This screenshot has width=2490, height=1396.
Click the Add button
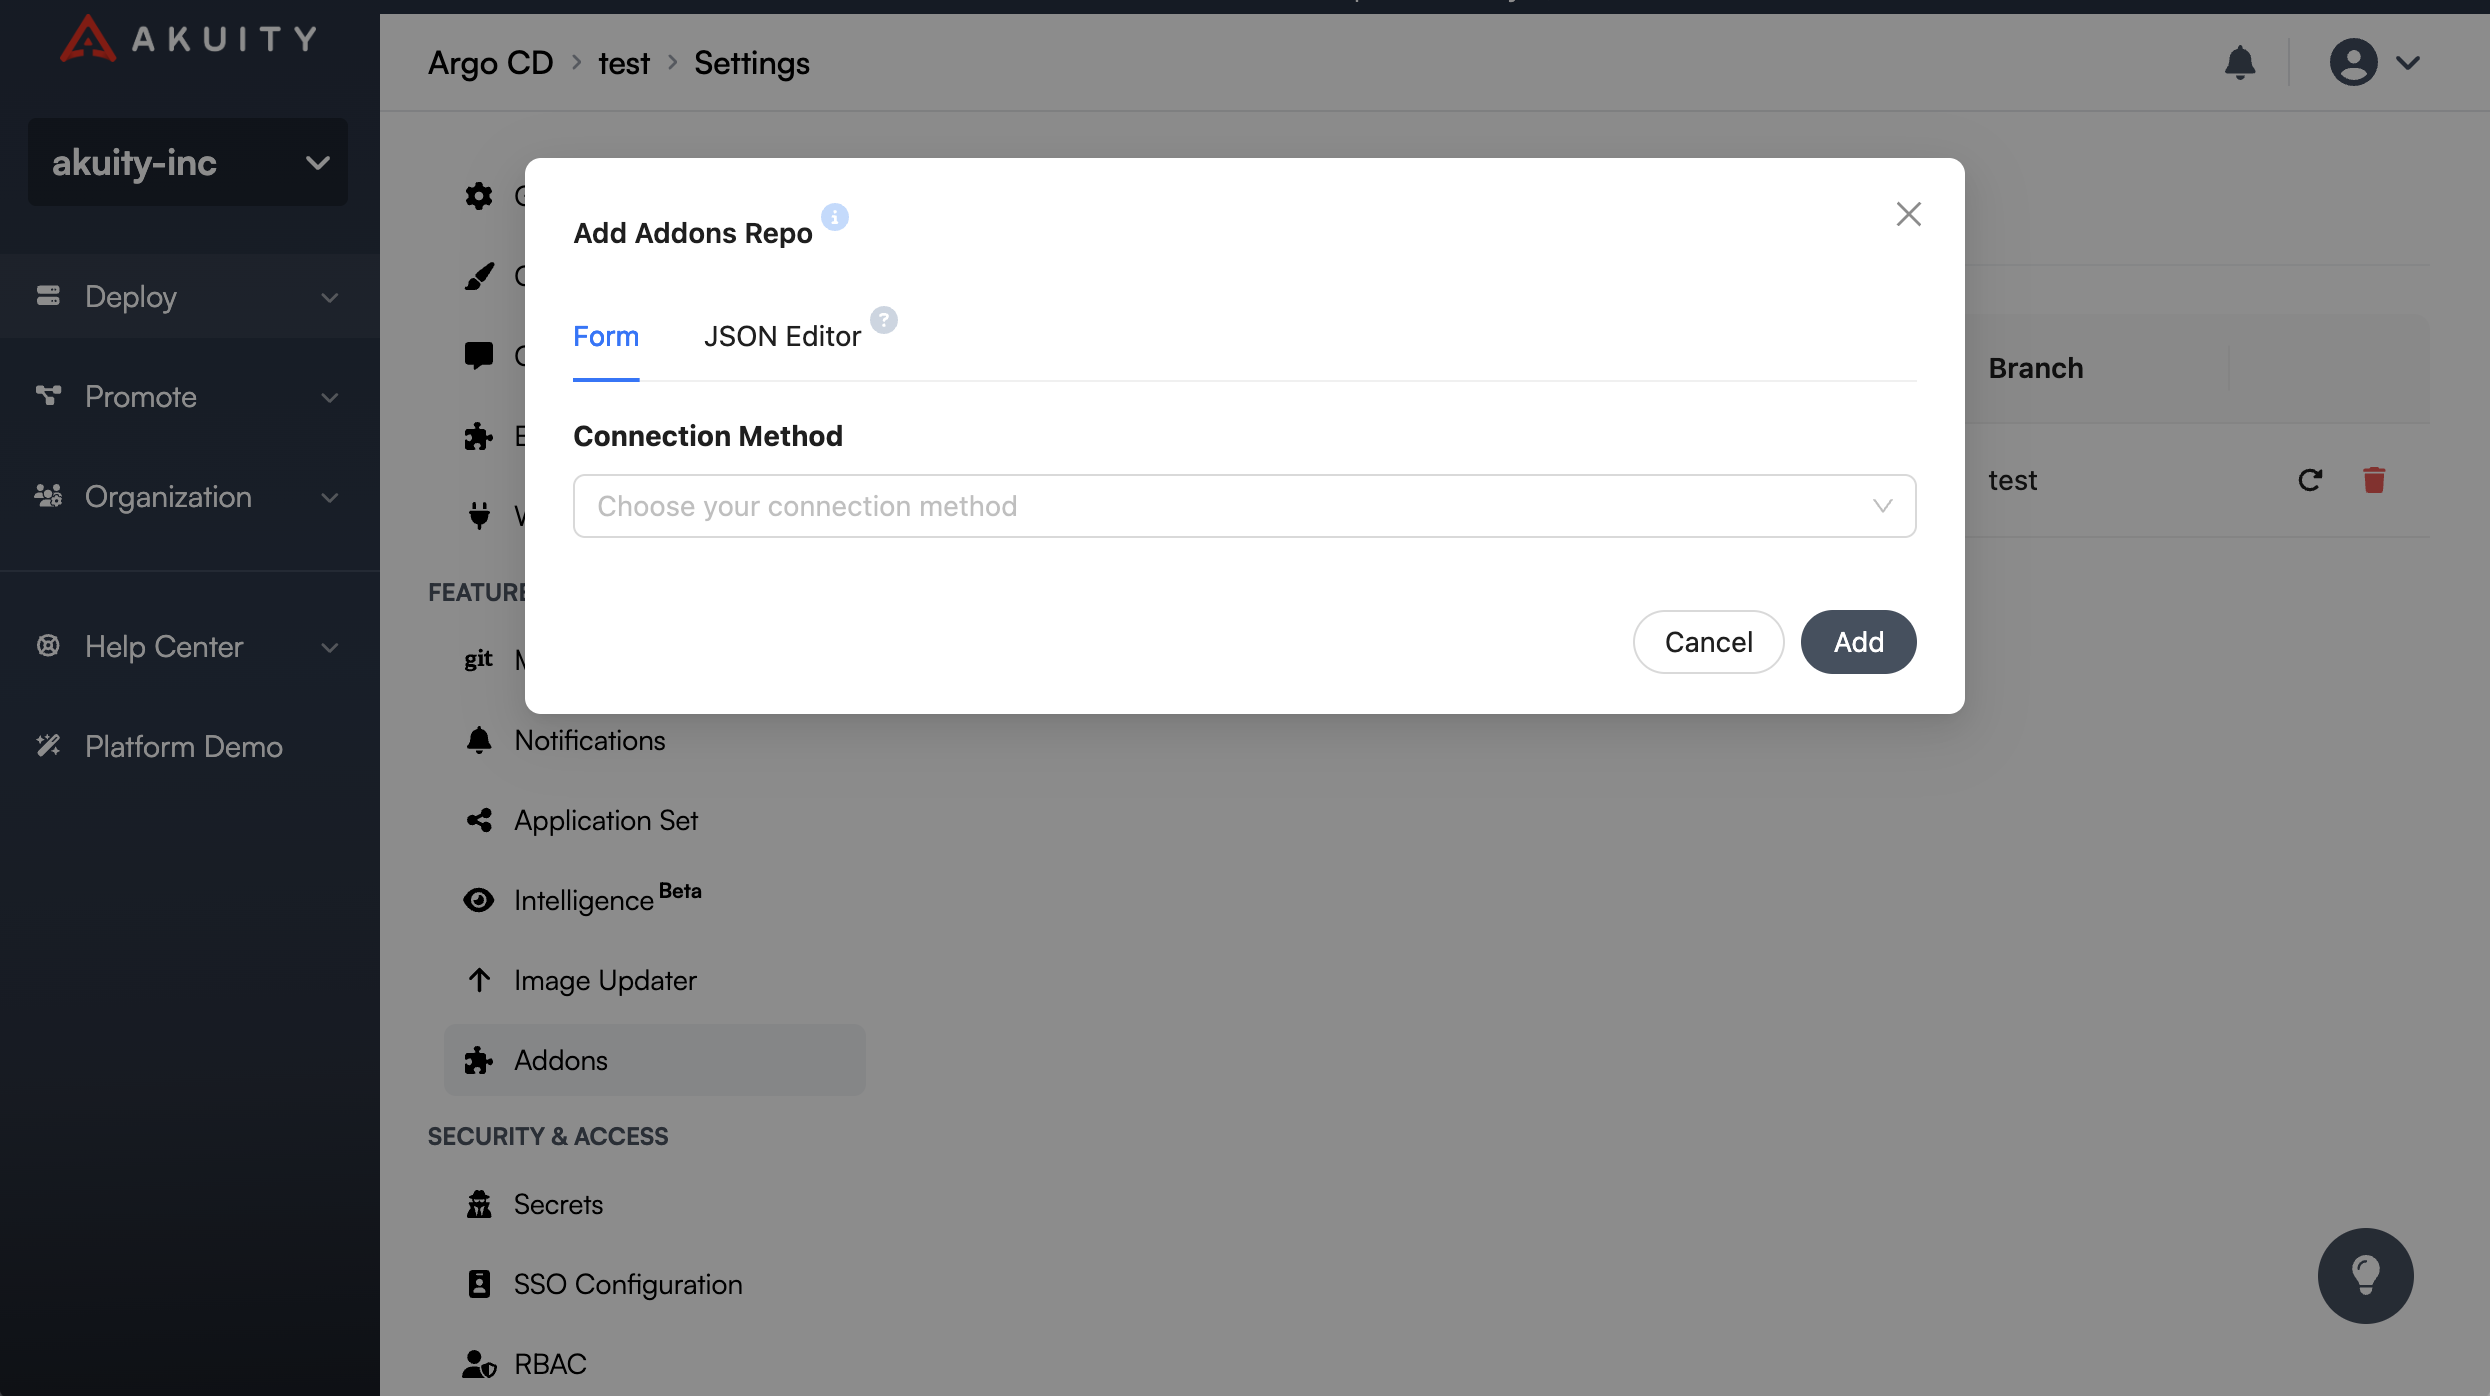(x=1858, y=642)
